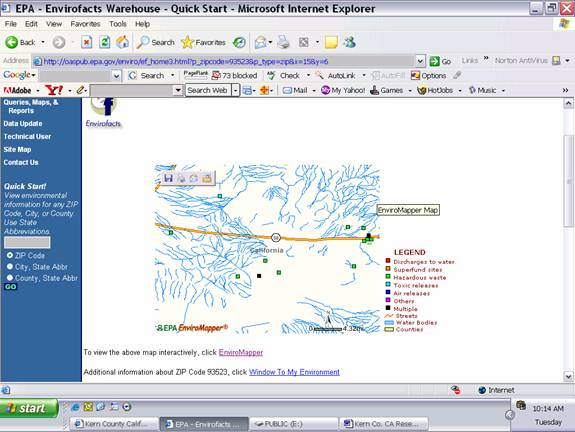The height and width of the screenshot is (432, 575).
Task: Click the EnviroMapper map image
Action: [267, 249]
